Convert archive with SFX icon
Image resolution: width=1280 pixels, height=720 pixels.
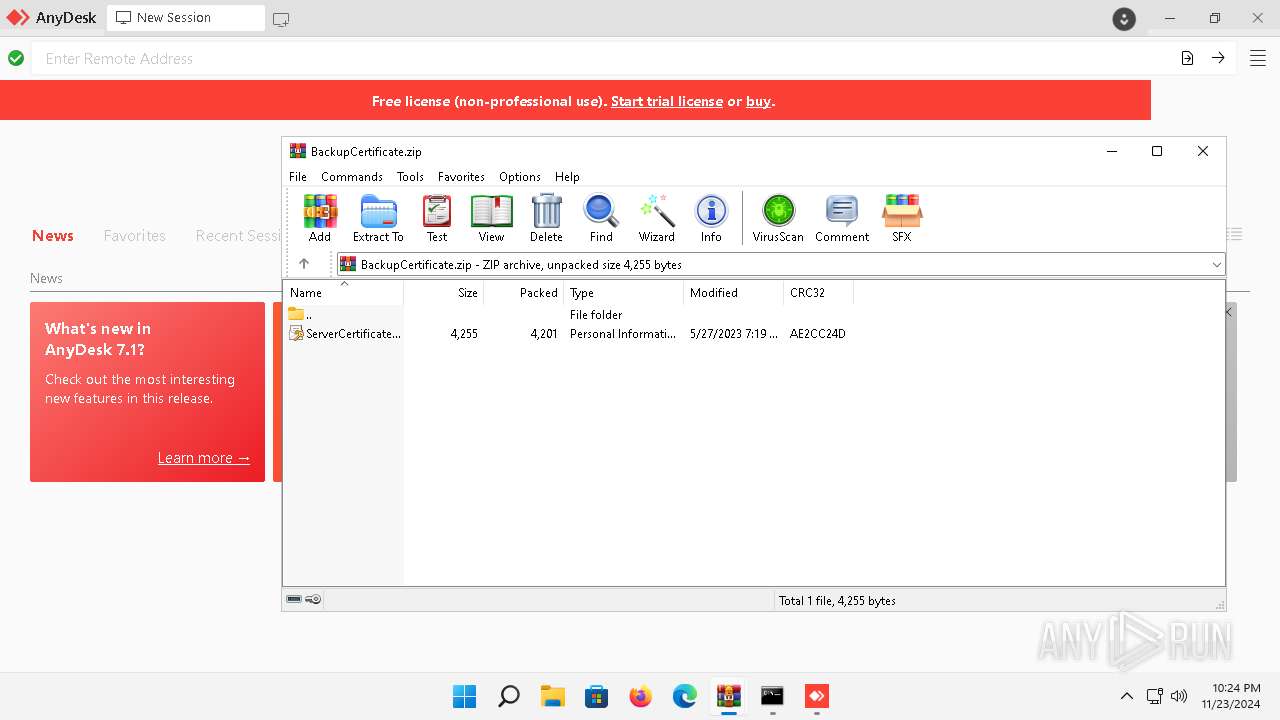tap(902, 218)
